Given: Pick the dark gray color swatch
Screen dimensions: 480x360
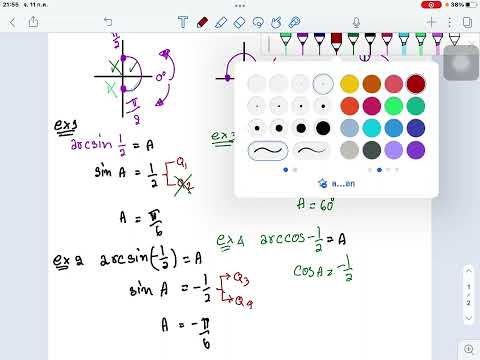Looking at the screenshot, I should tap(372, 150).
